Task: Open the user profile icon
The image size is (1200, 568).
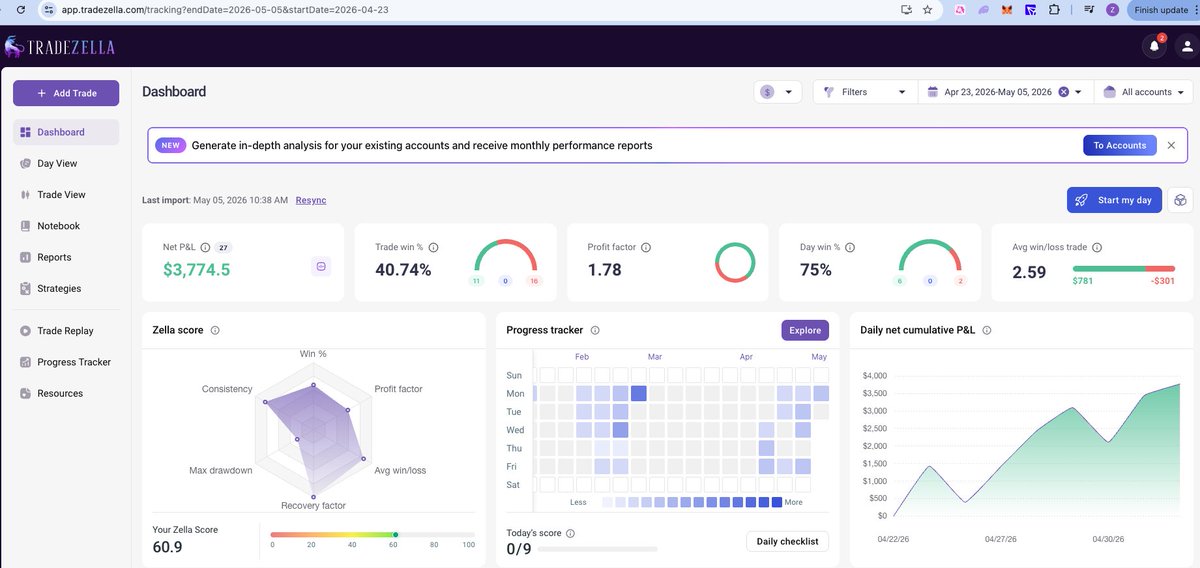Action: (1187, 46)
